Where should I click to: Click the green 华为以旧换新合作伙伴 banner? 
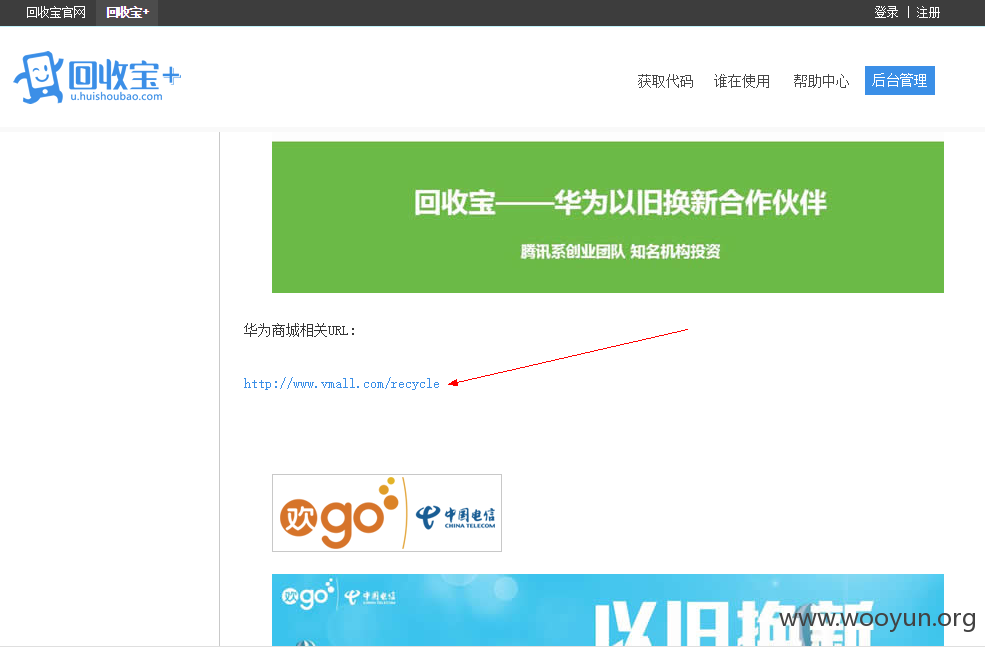(x=607, y=217)
